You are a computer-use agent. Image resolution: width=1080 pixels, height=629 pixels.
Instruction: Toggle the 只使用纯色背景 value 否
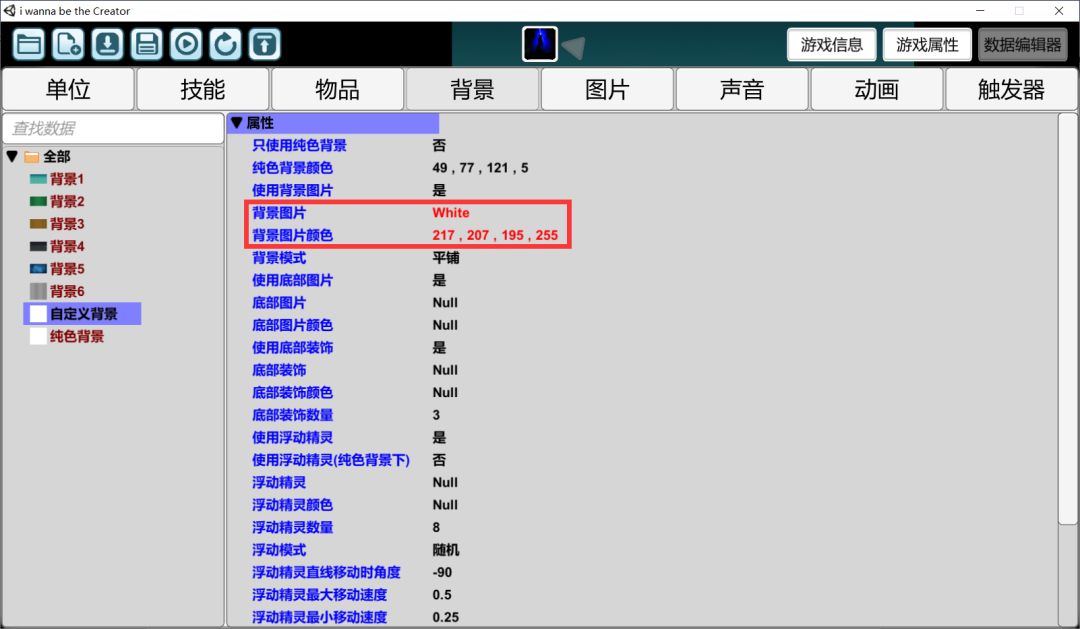click(x=439, y=145)
